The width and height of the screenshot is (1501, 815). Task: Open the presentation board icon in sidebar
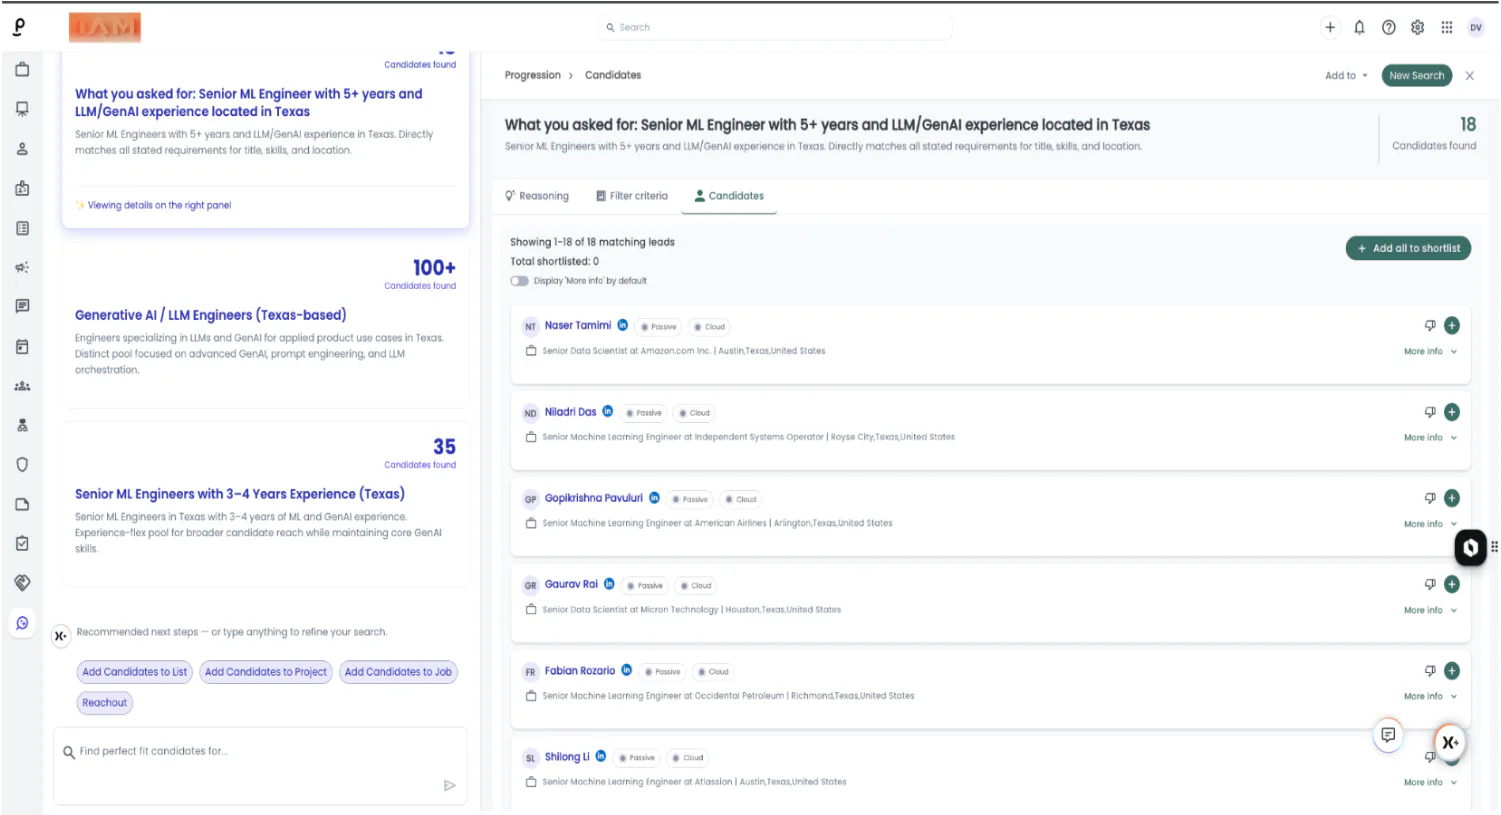point(22,109)
